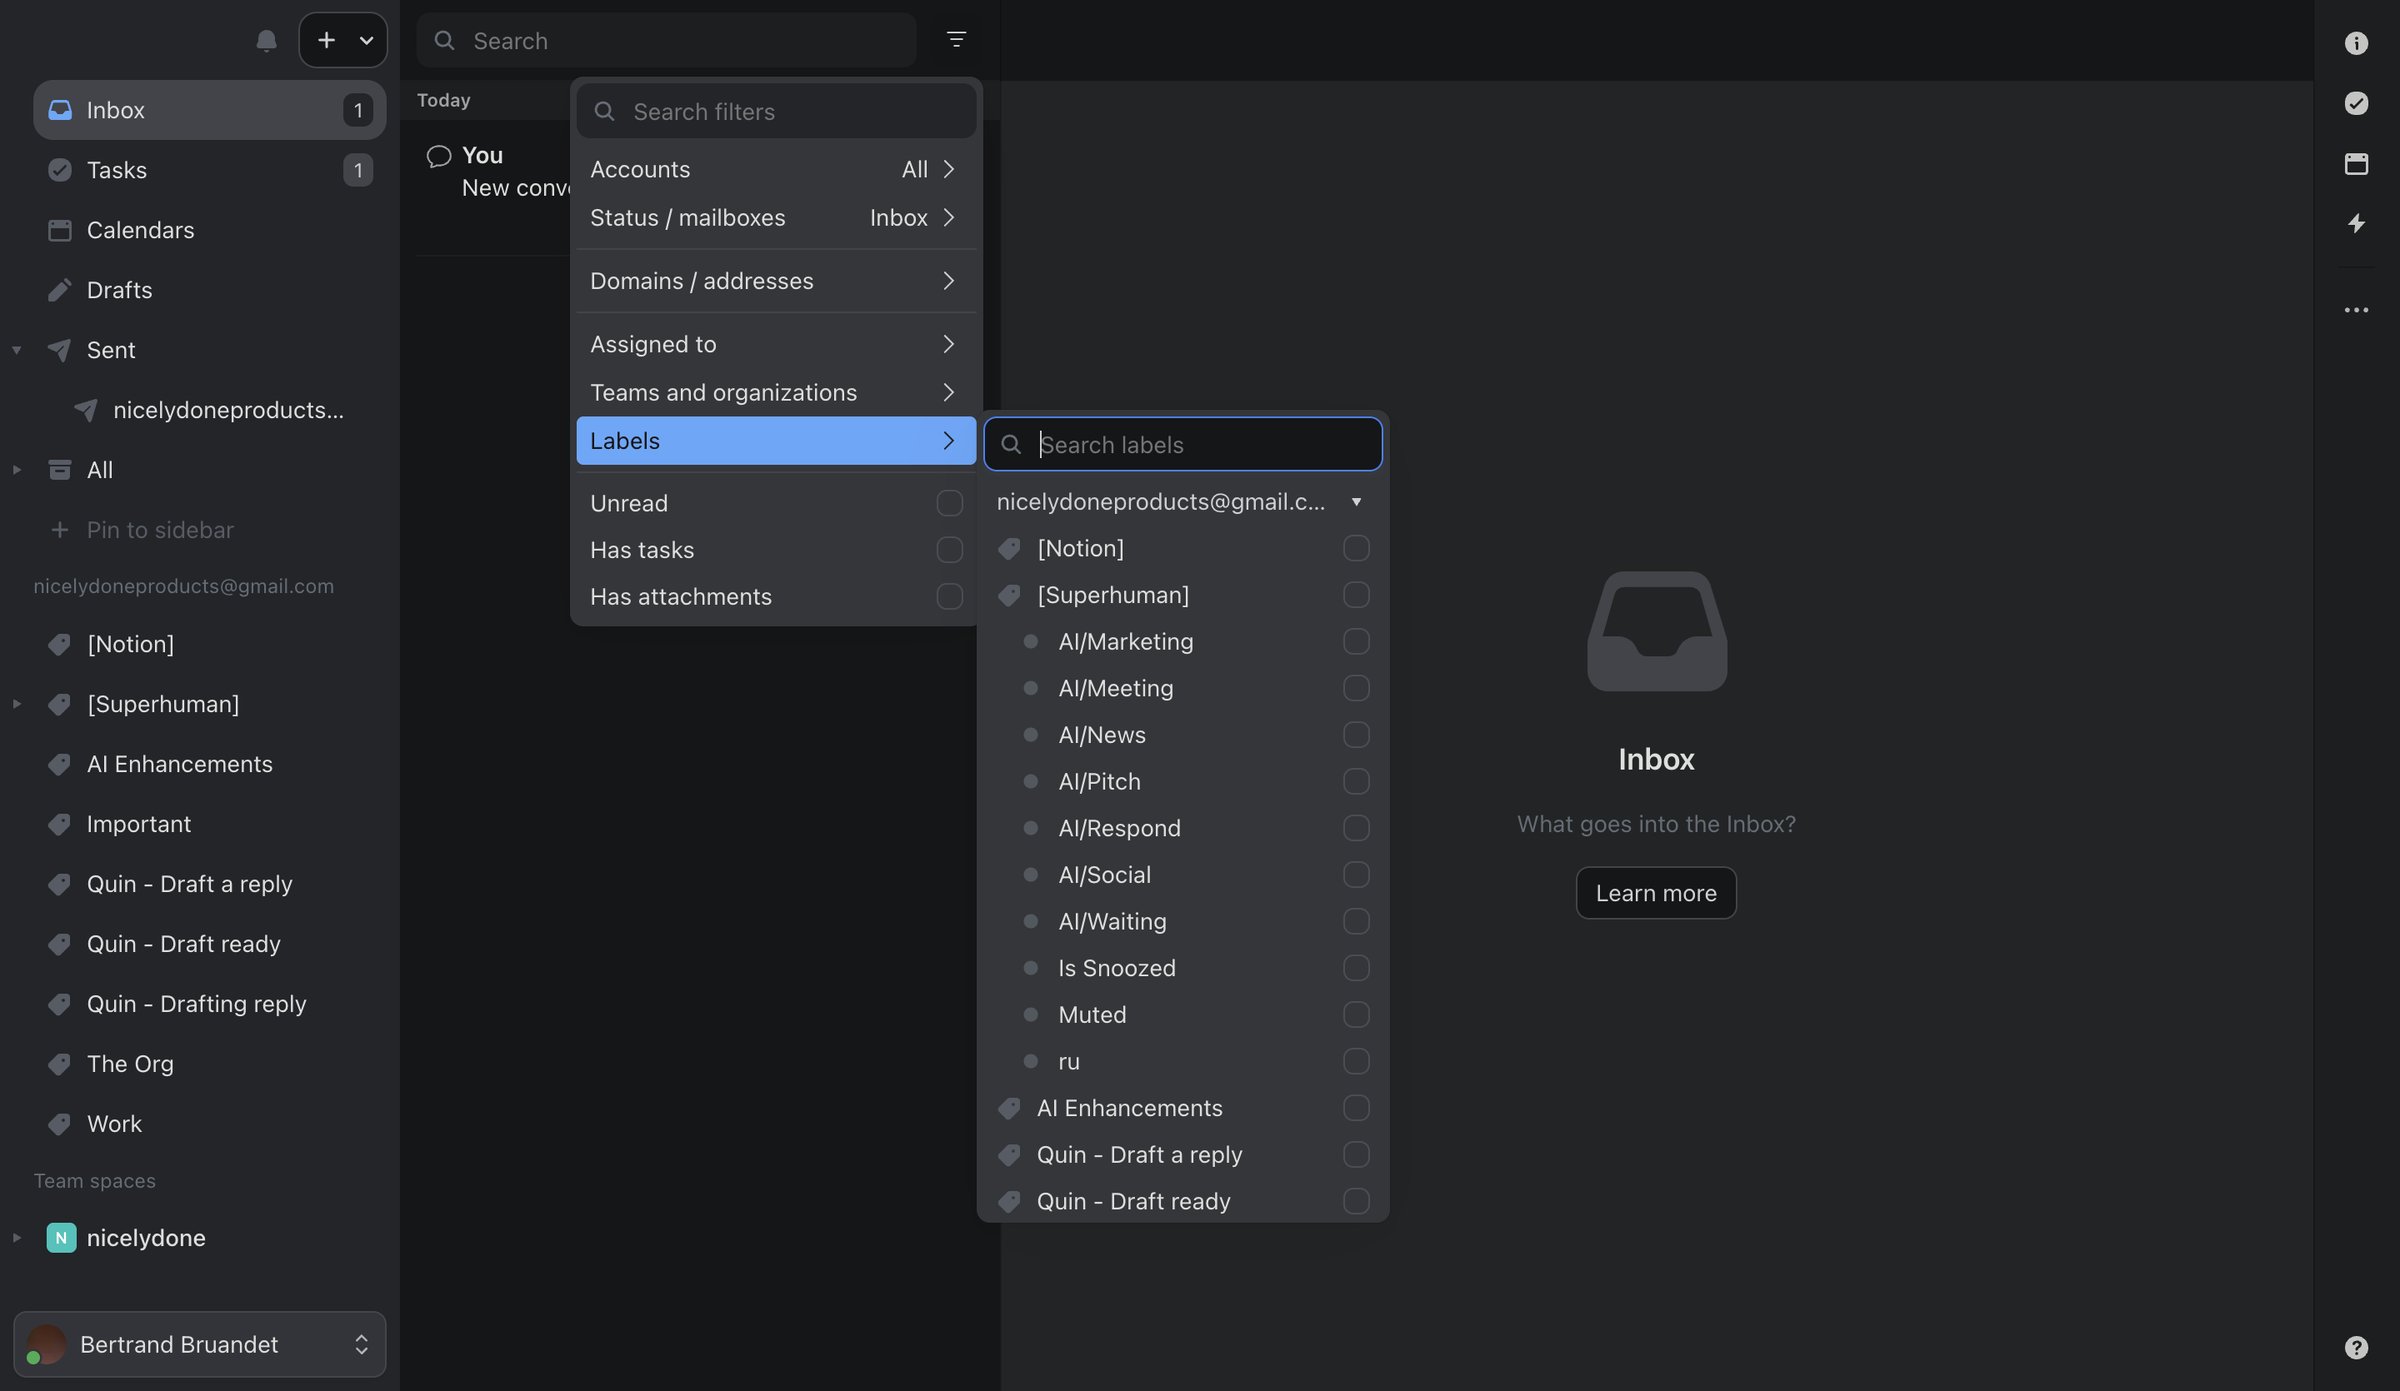
Task: Open Drafts in the sidebar
Action: tap(210, 290)
